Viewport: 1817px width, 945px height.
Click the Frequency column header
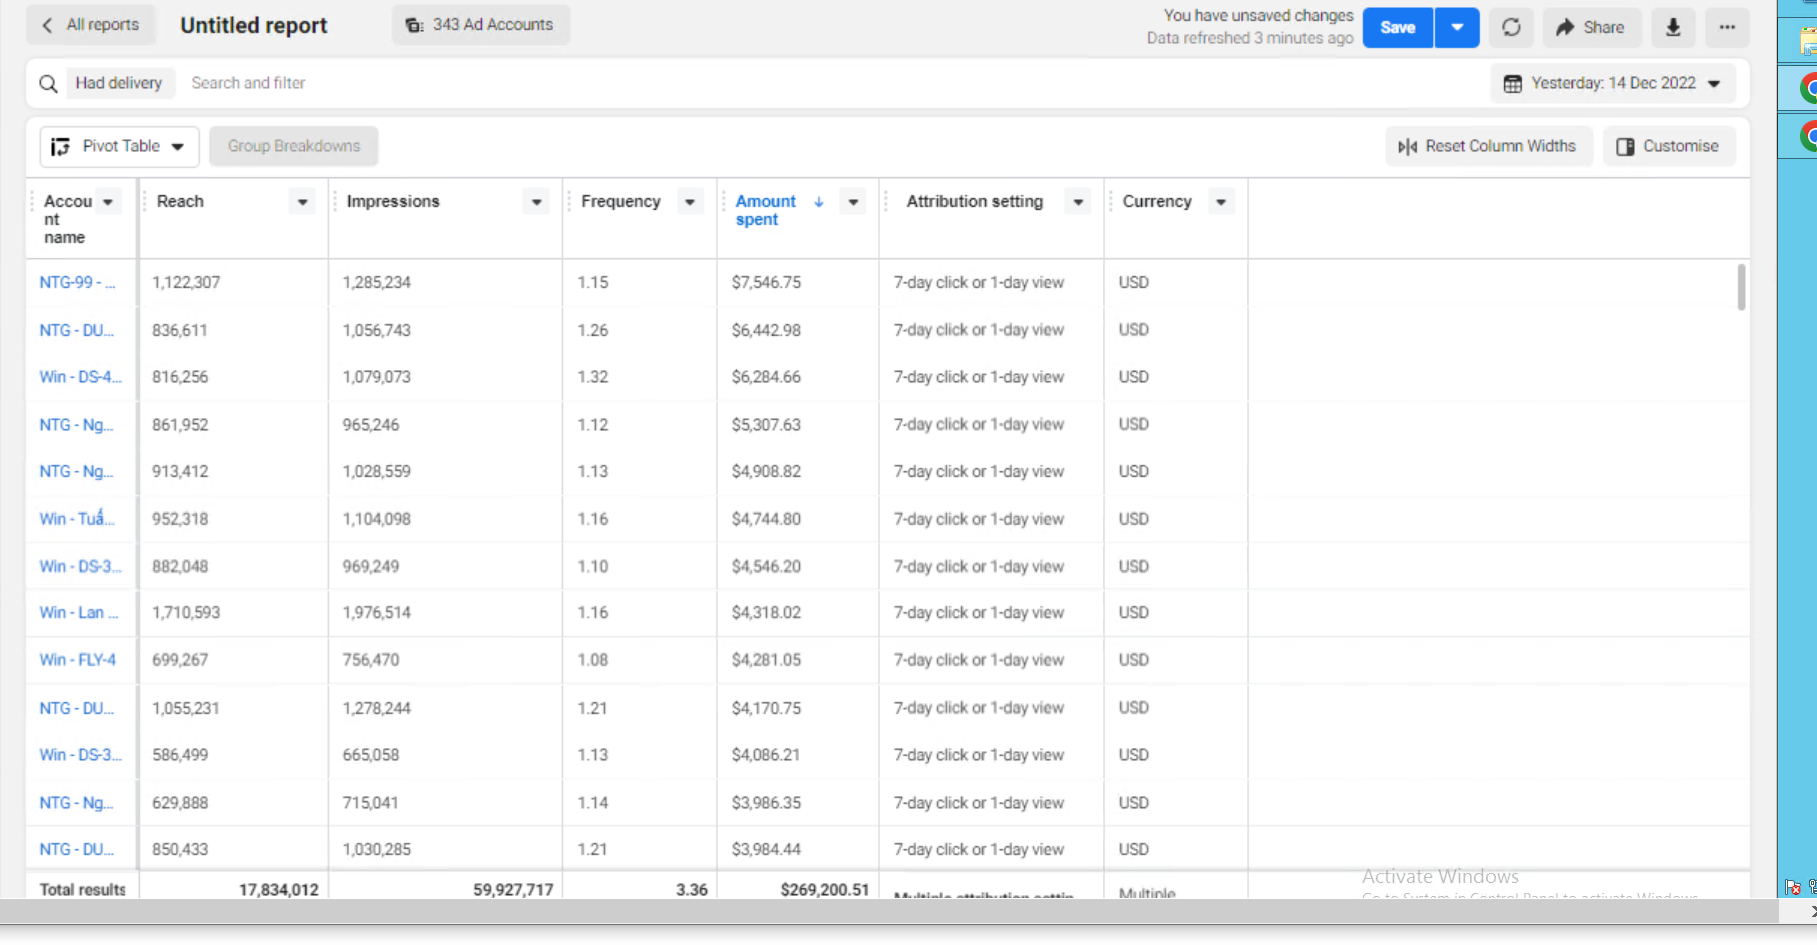(x=621, y=201)
